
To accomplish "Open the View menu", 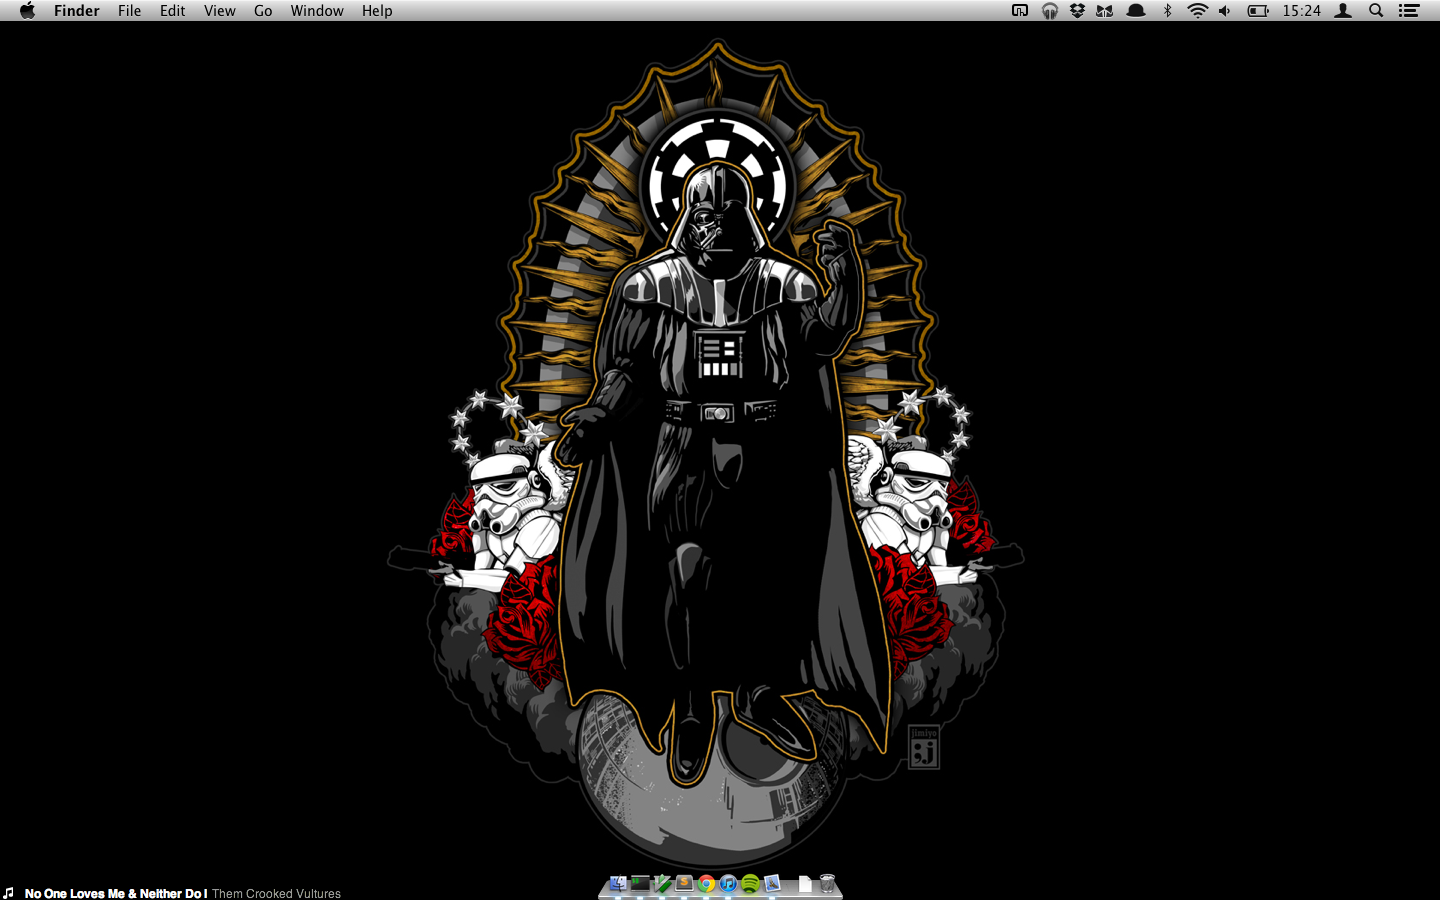I will [219, 10].
